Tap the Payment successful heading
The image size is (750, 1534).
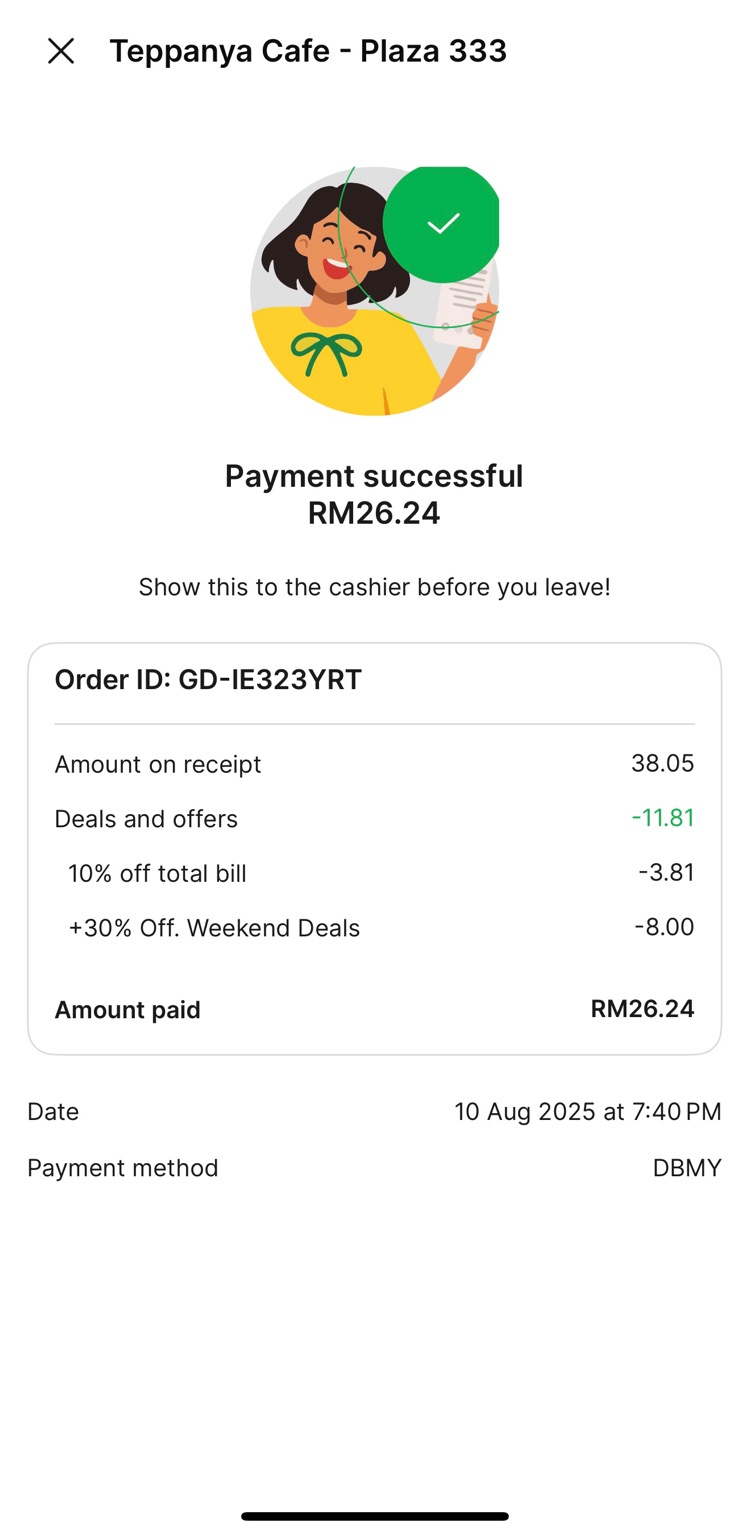coord(374,476)
